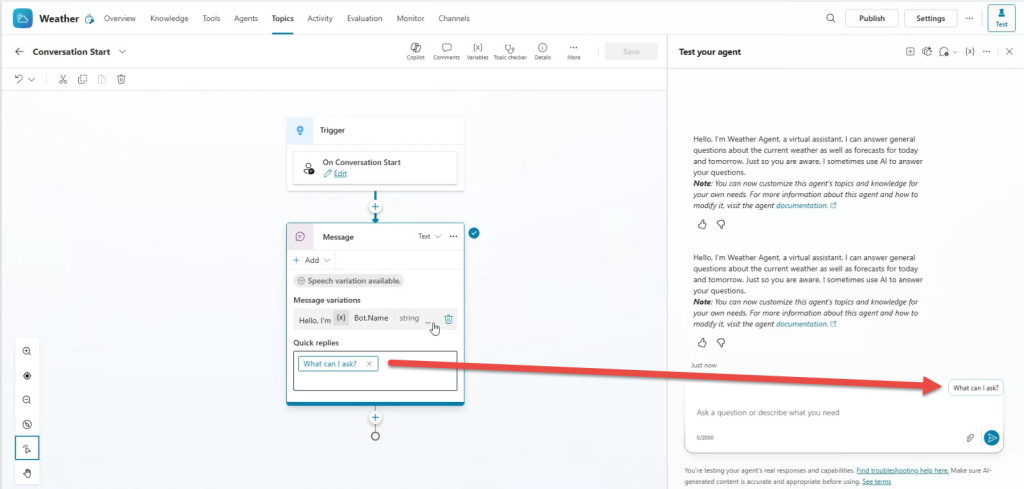
Task: Expand the Conversation Start topic dropdown
Action: pos(123,52)
